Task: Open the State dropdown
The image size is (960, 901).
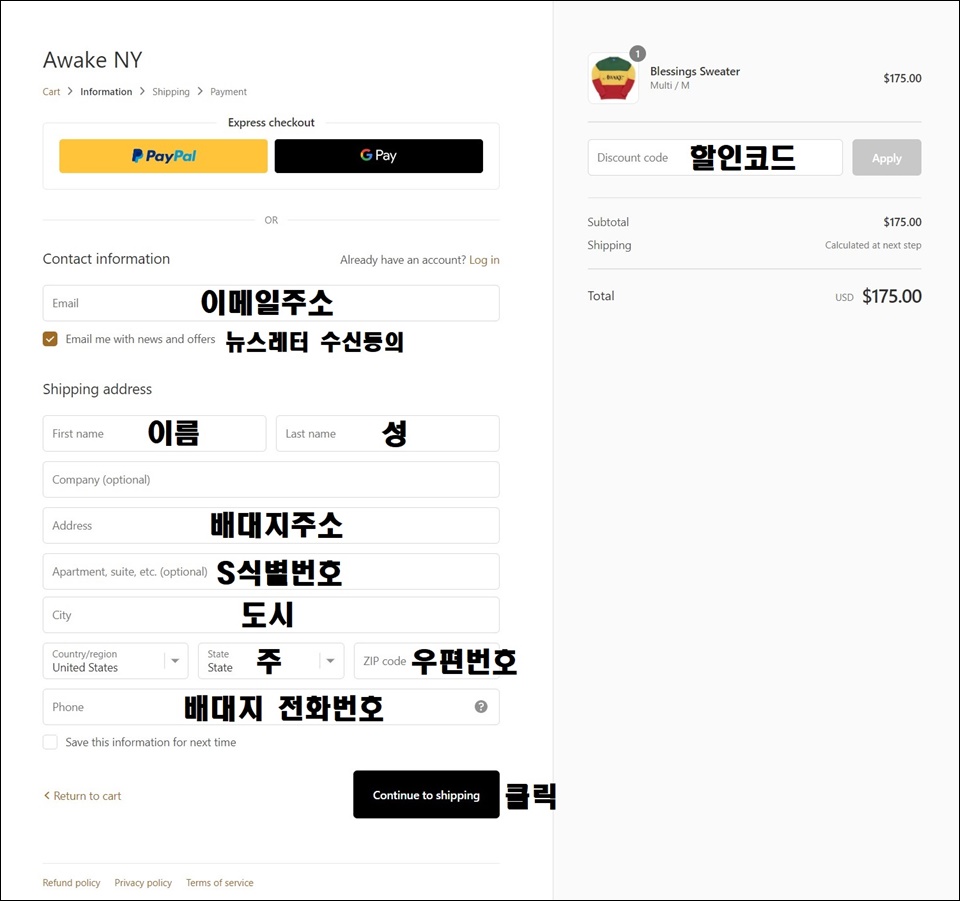Action: click(x=271, y=661)
